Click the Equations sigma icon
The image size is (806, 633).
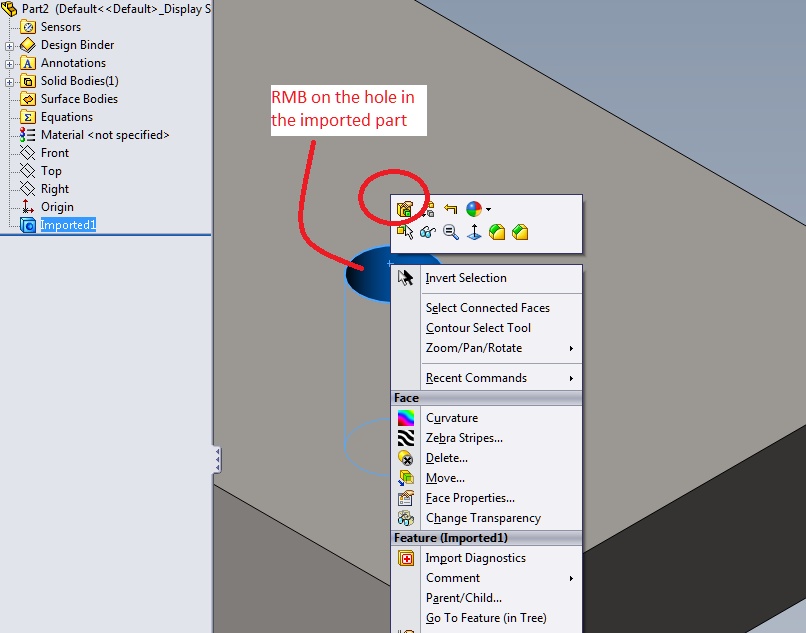[28, 117]
